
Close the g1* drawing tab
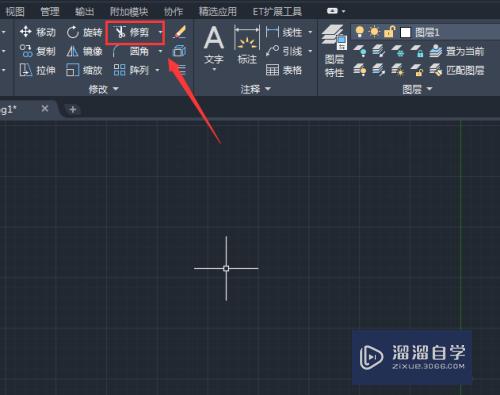point(45,109)
